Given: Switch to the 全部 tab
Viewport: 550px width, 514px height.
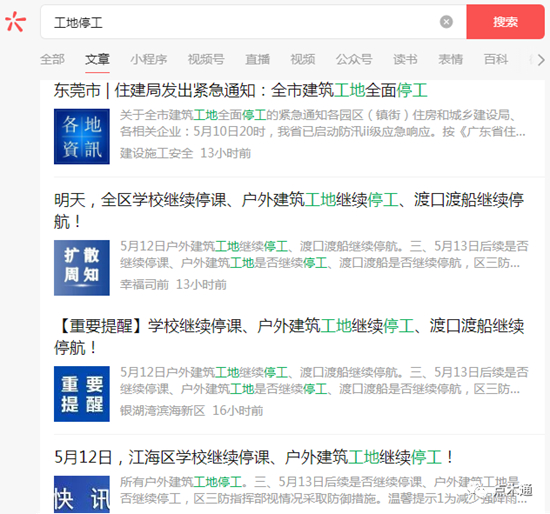Looking at the screenshot, I should 52,59.
